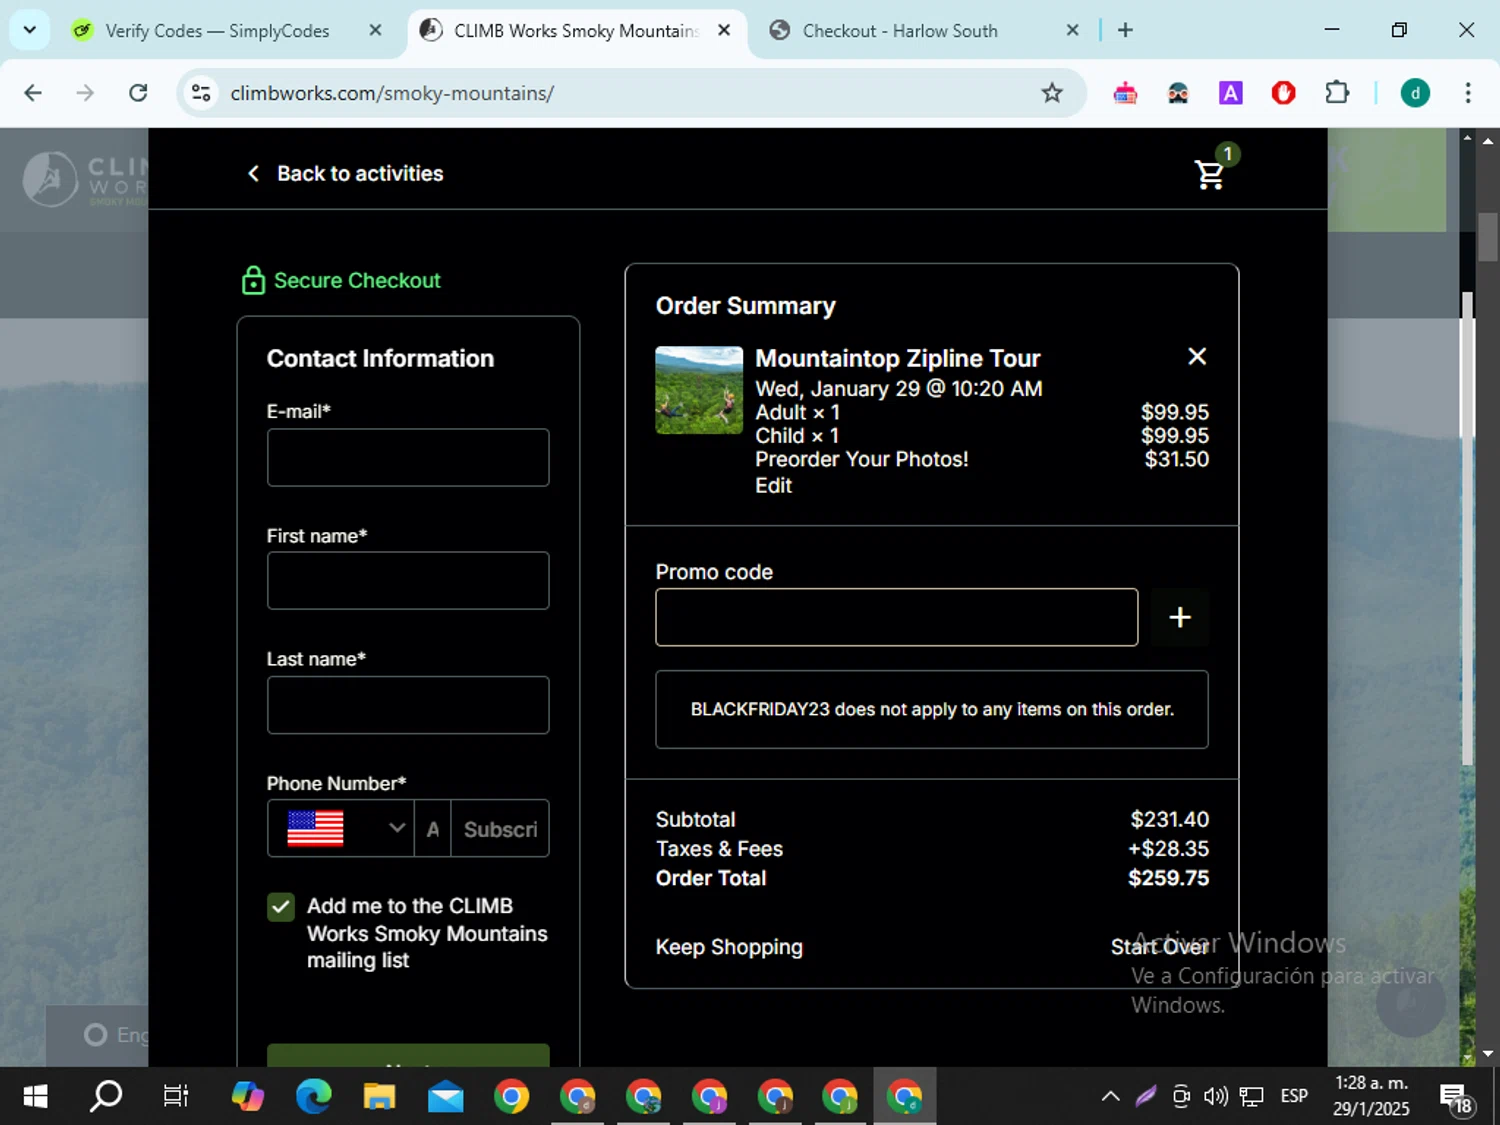Open the Windows Start menu
The height and width of the screenshot is (1125, 1500).
click(x=35, y=1097)
